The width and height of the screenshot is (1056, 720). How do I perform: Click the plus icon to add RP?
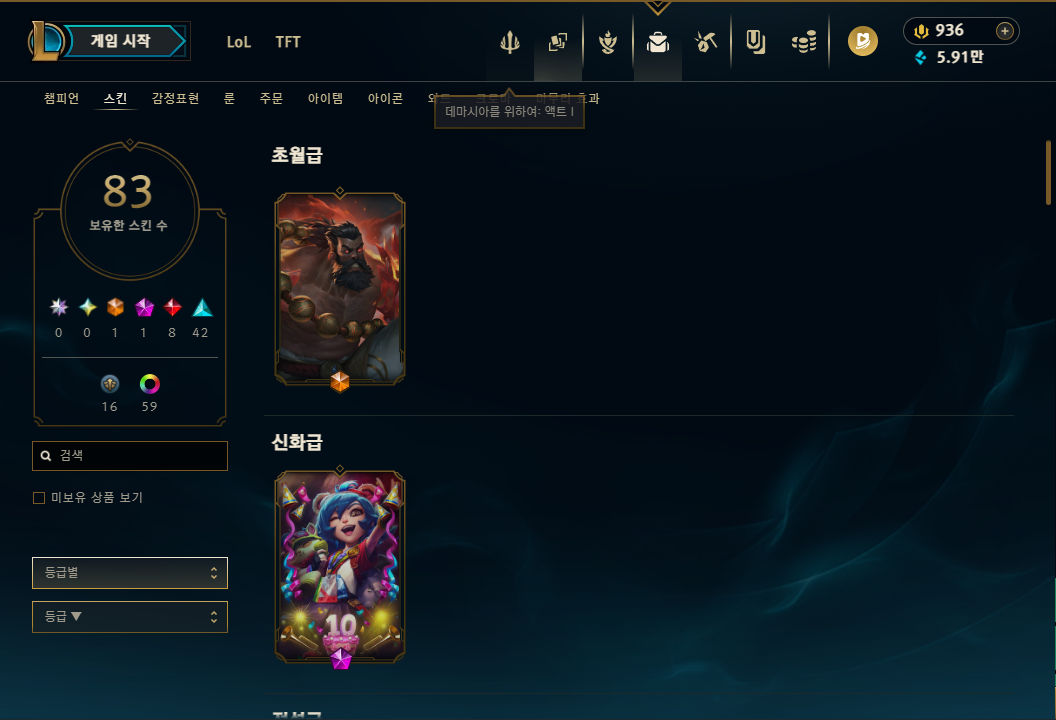1005,31
